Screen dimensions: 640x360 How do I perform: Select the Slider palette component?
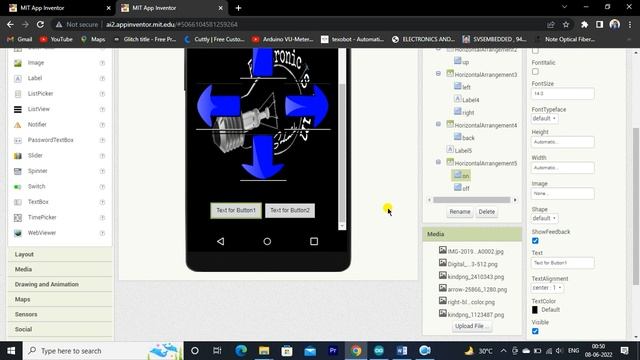(x=35, y=156)
